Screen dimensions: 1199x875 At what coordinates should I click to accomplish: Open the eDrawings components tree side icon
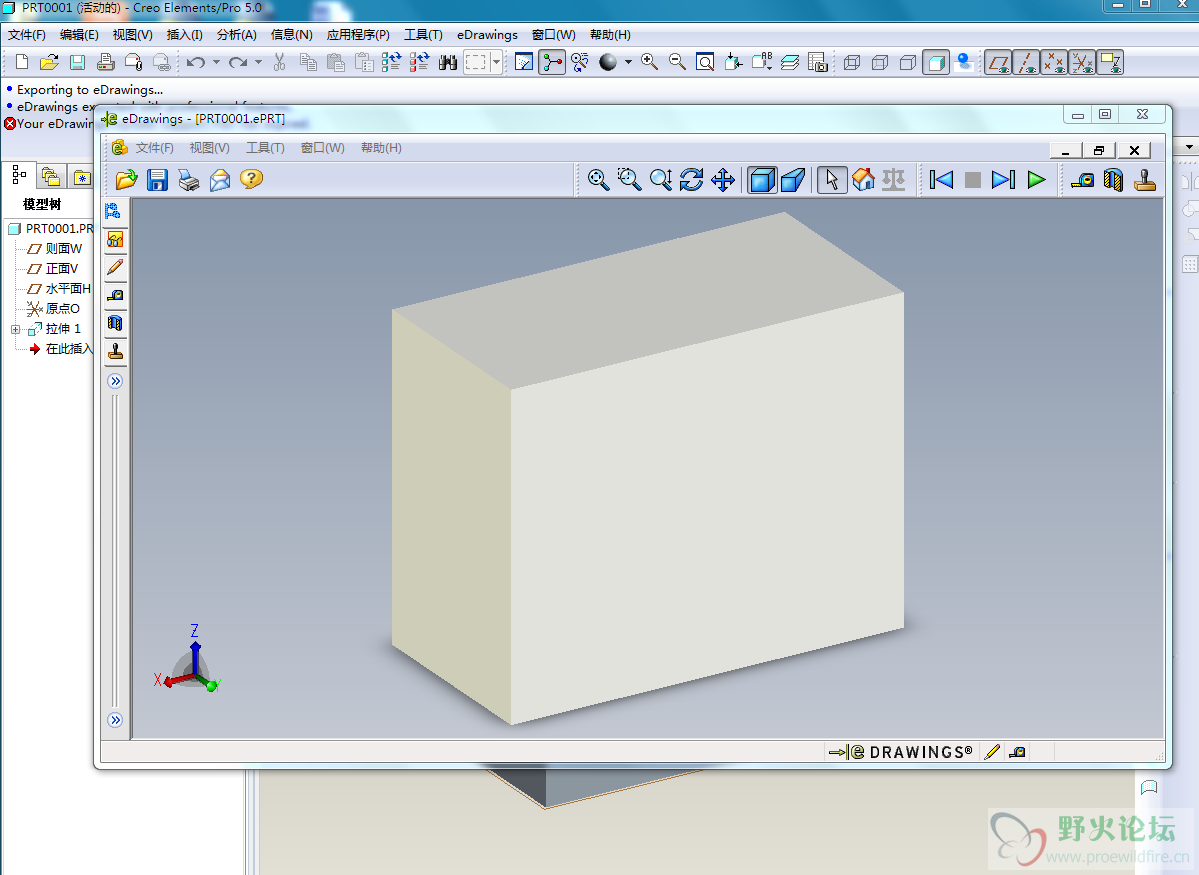[x=114, y=212]
